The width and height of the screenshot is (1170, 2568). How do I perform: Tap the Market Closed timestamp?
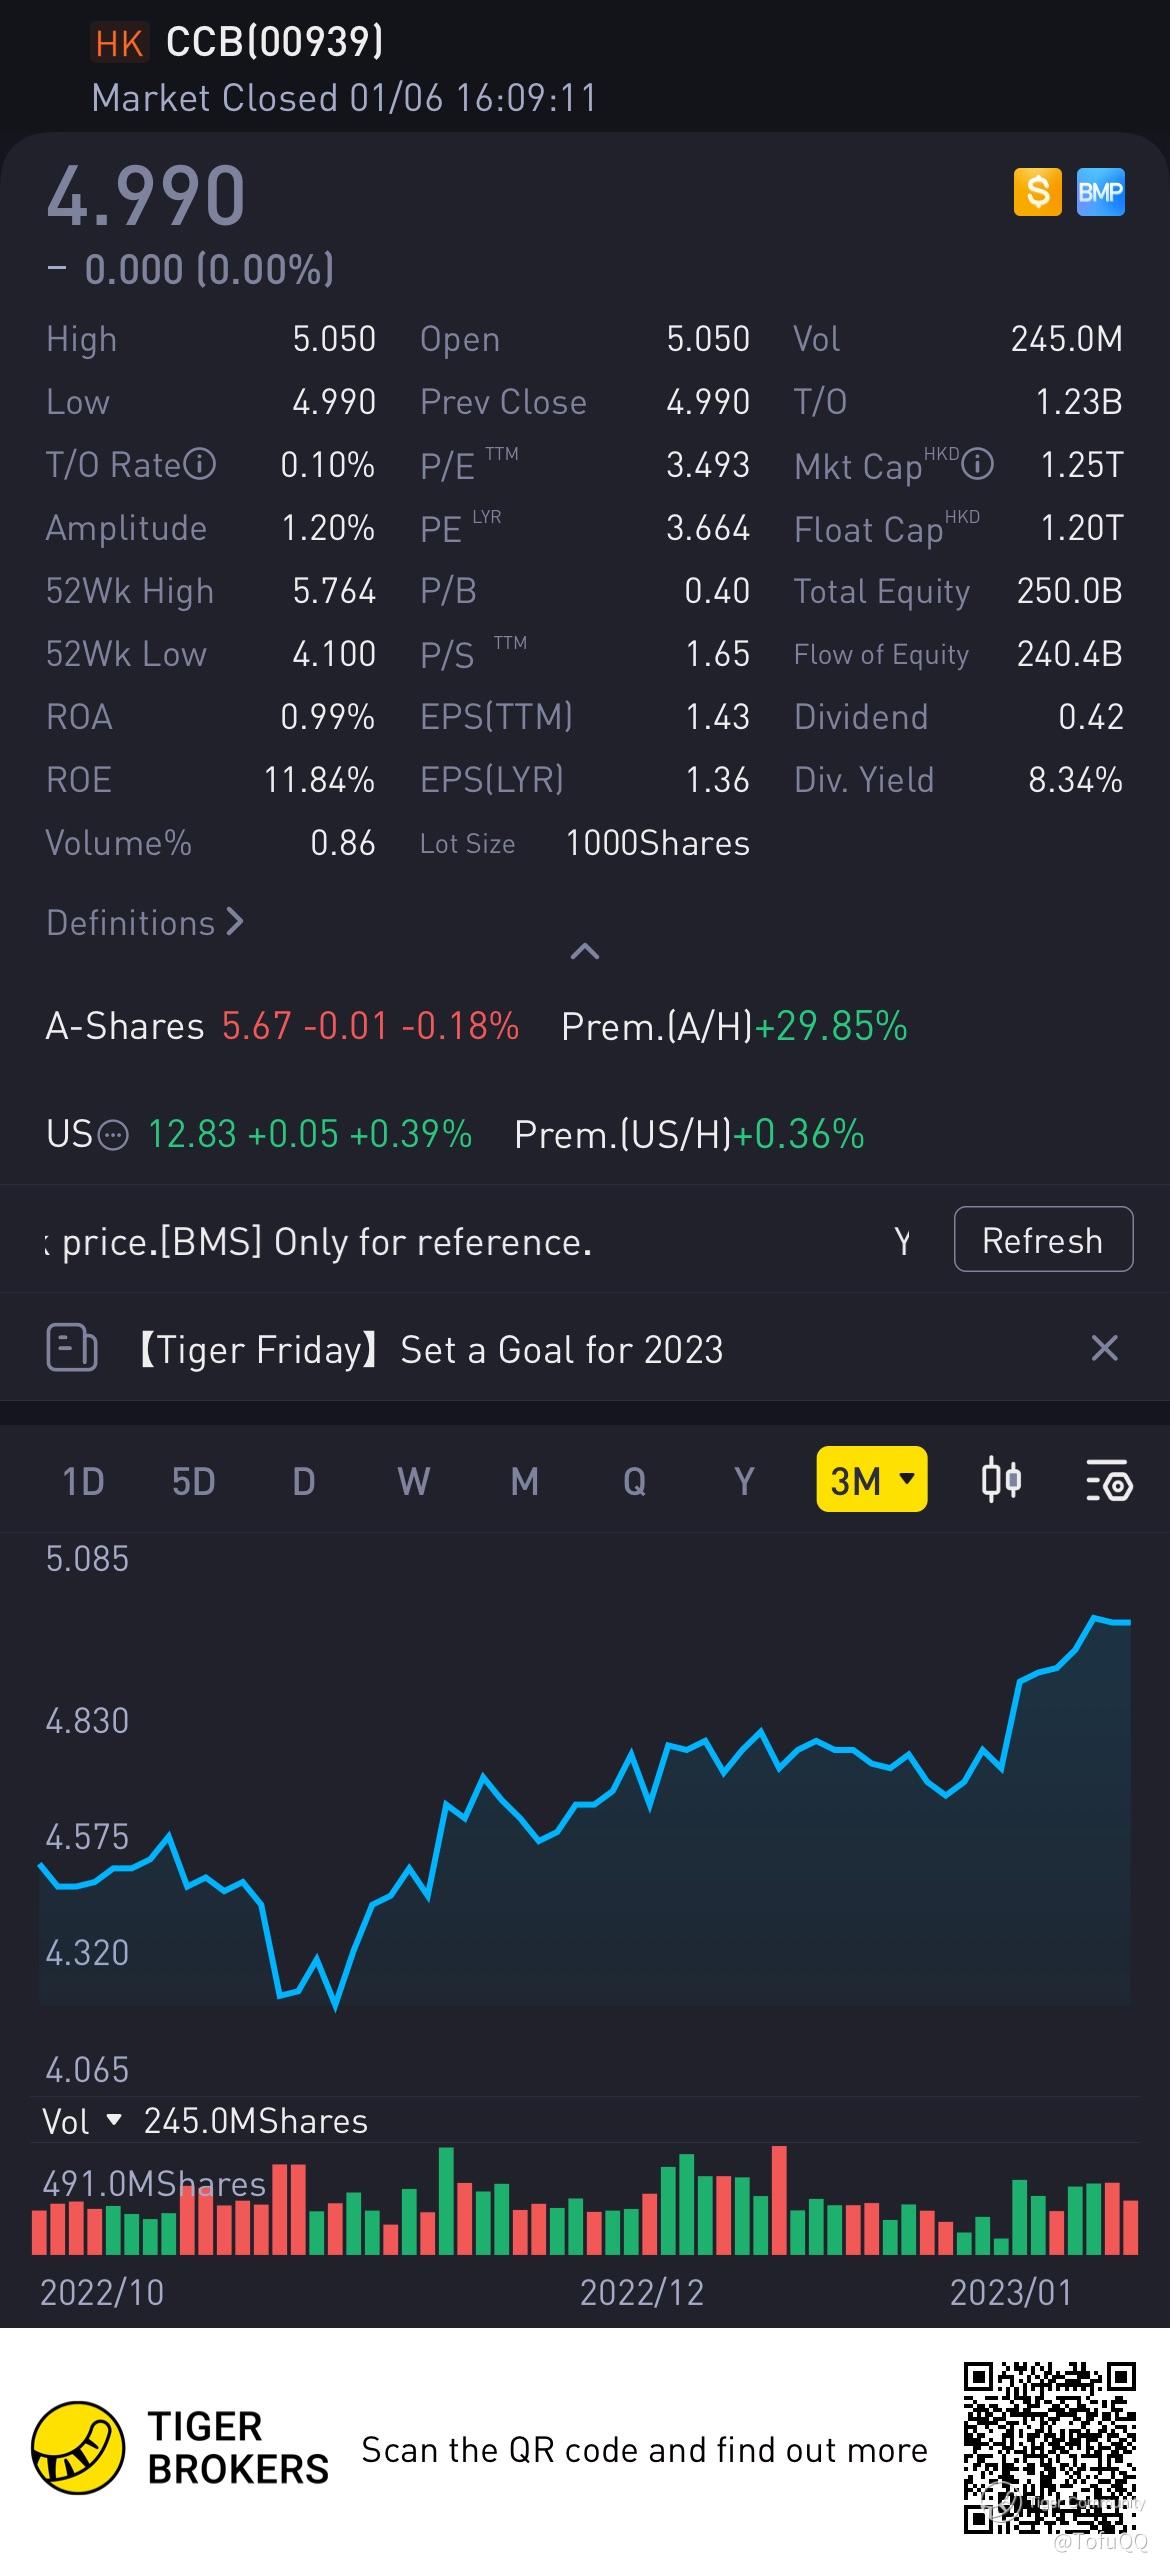point(344,98)
